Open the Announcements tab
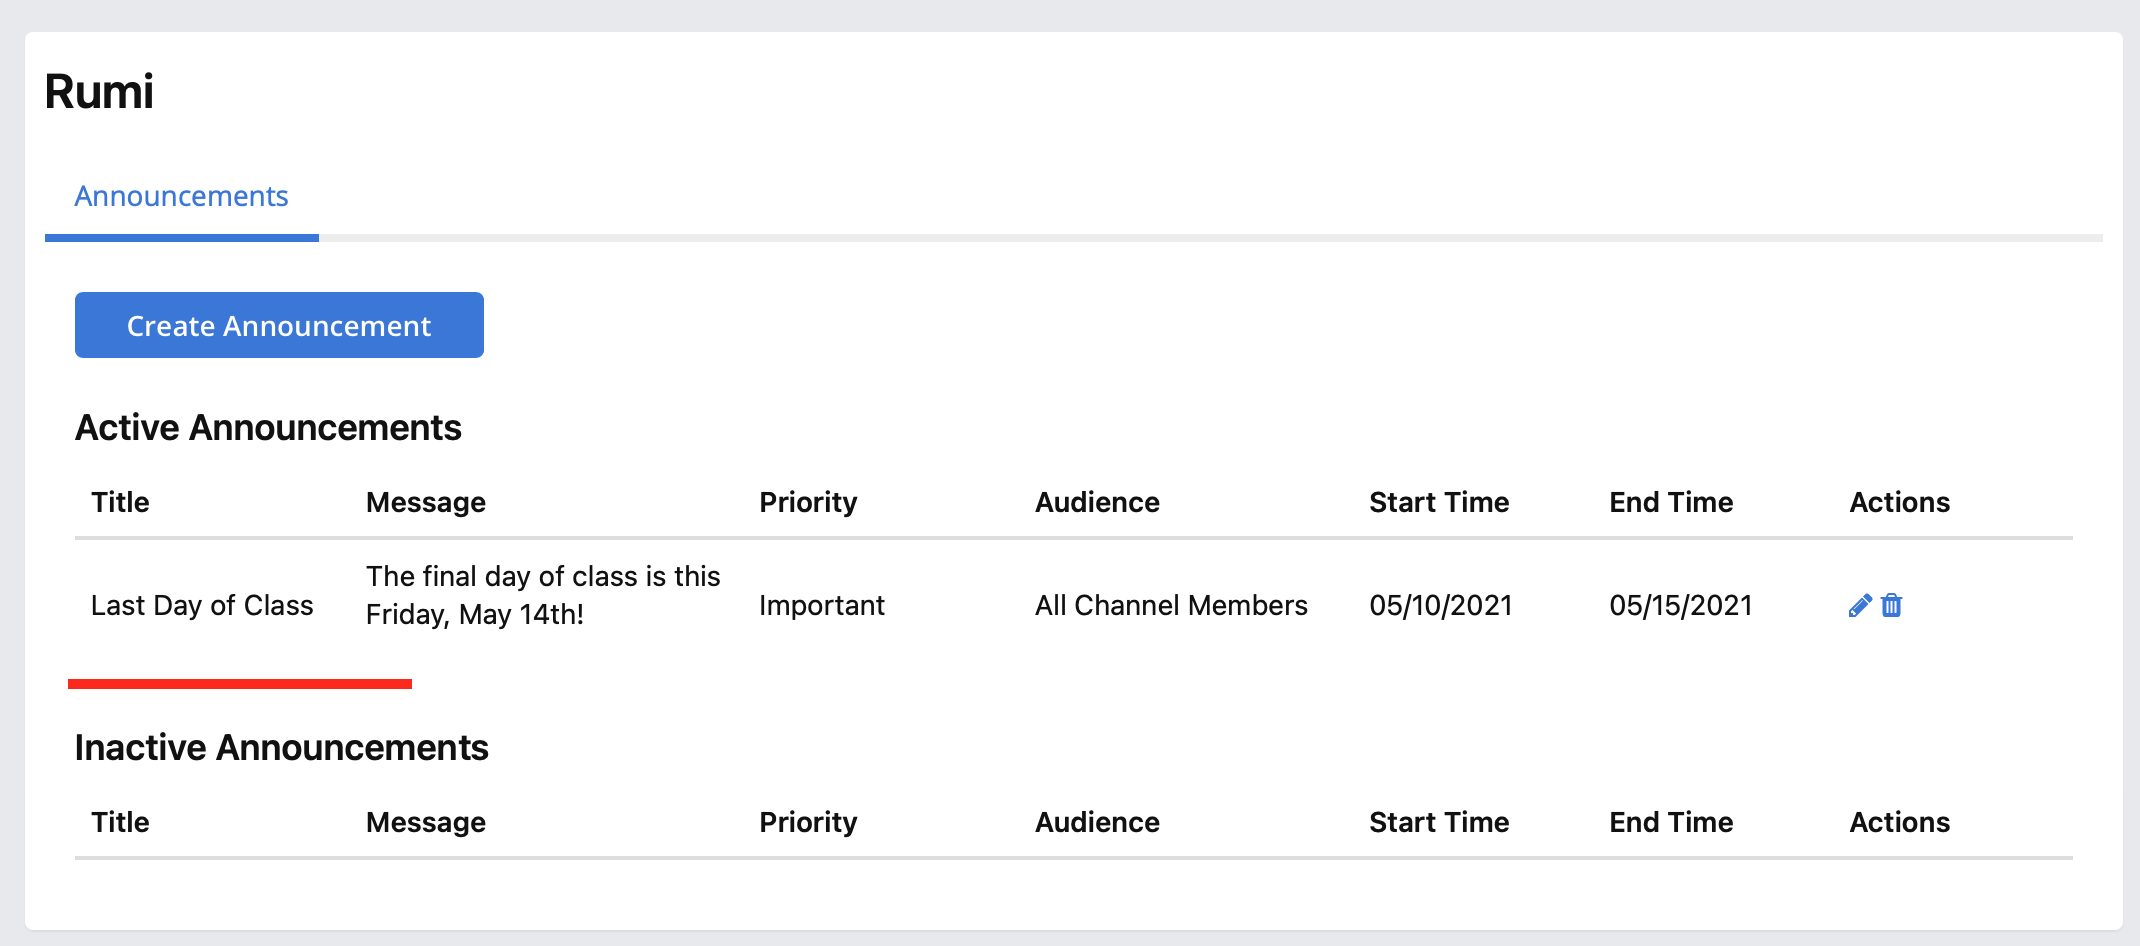 click(x=181, y=196)
